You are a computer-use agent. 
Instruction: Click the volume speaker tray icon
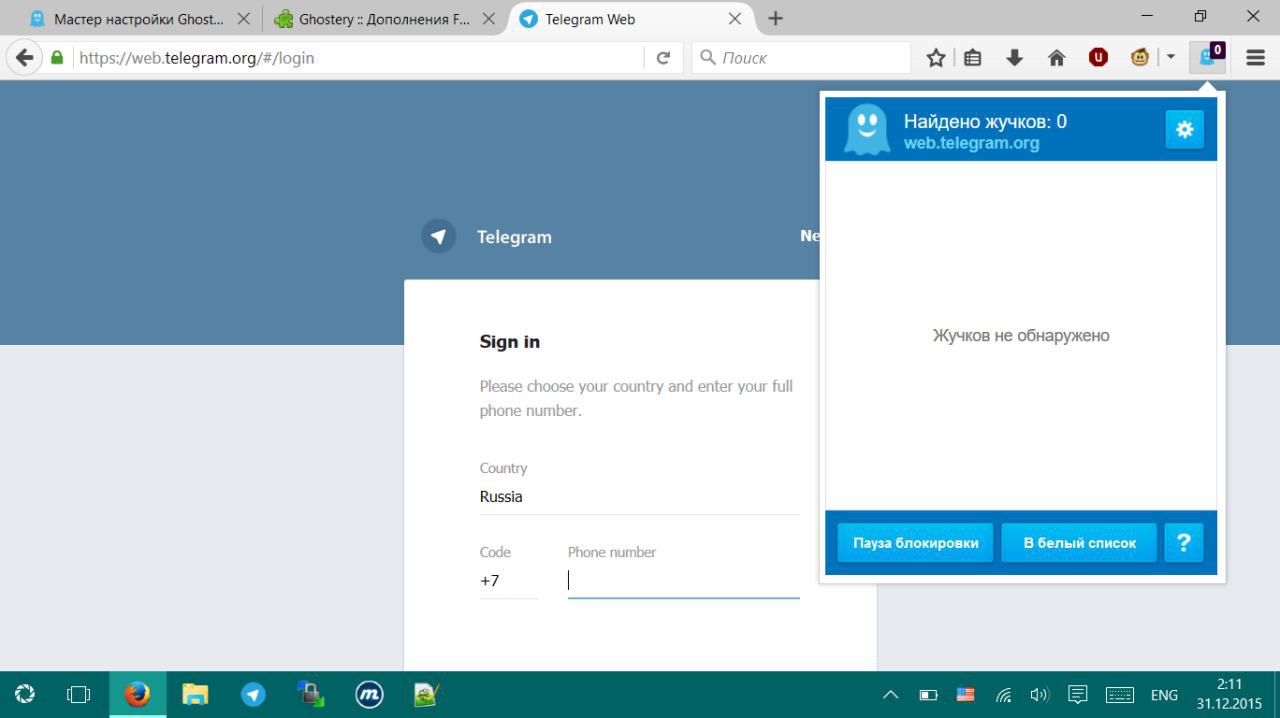point(1040,695)
